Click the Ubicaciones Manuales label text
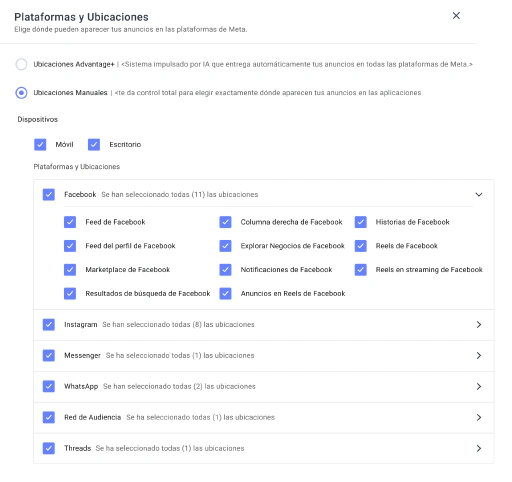The width and height of the screenshot is (512, 482). [70, 93]
